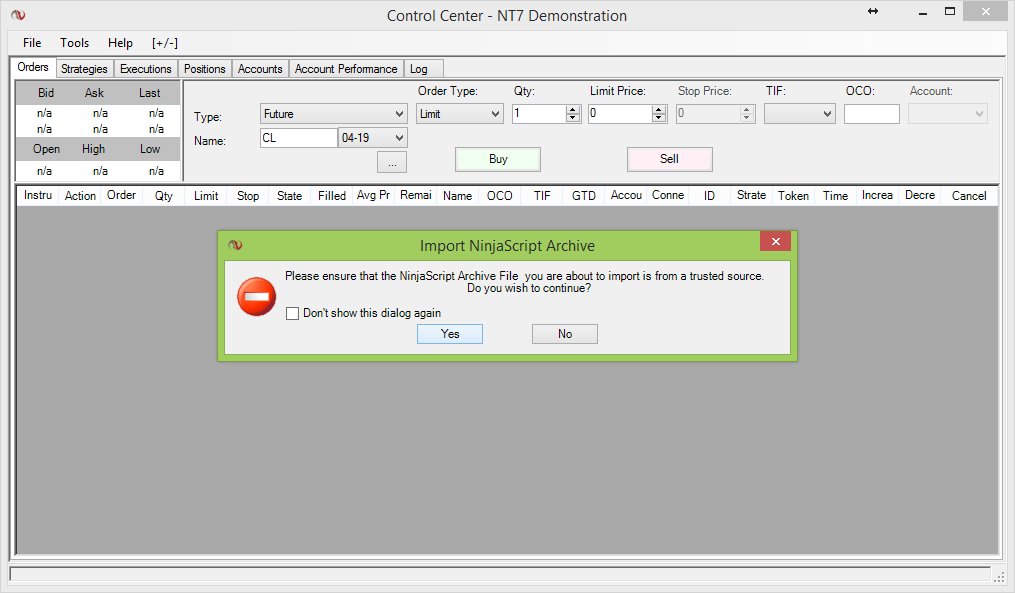Check Don't show this dialog again
Screen dimensions: 1015x593
[x=293, y=313]
